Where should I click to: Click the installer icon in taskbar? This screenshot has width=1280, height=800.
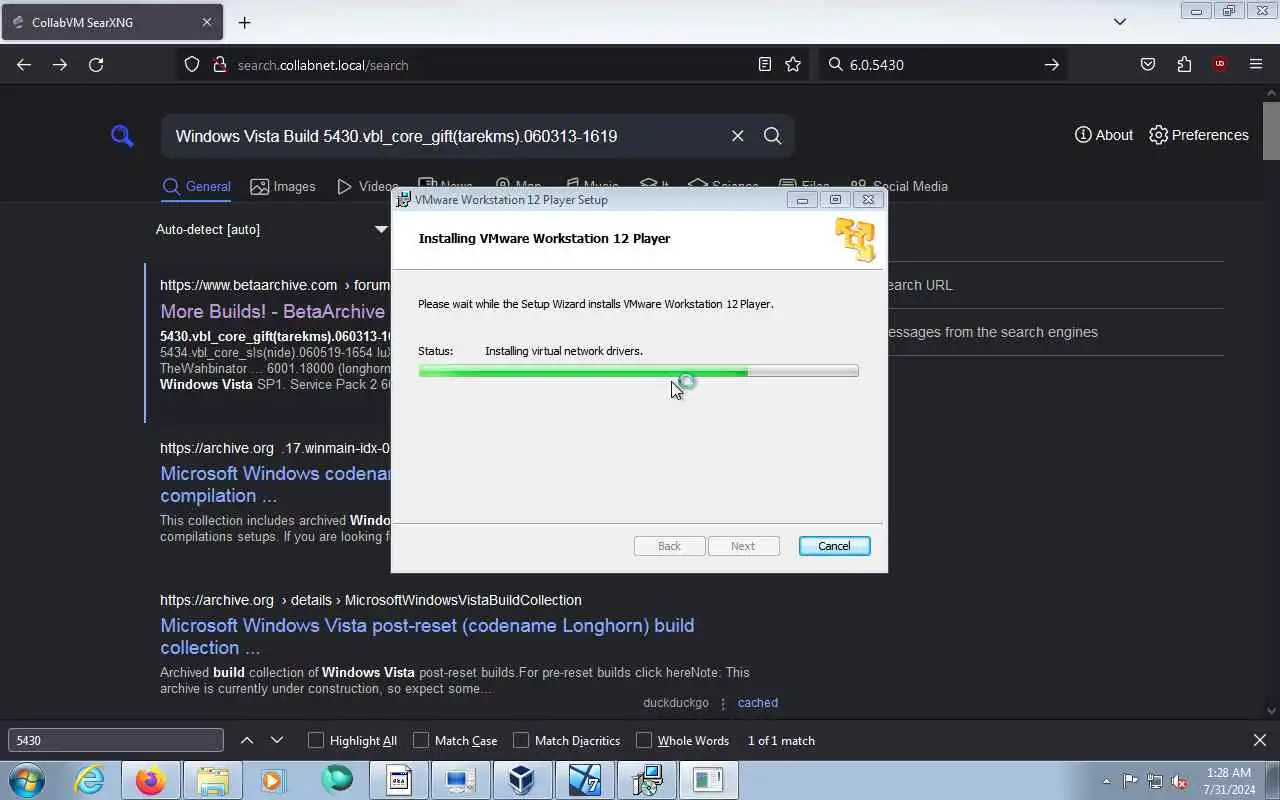tap(647, 780)
